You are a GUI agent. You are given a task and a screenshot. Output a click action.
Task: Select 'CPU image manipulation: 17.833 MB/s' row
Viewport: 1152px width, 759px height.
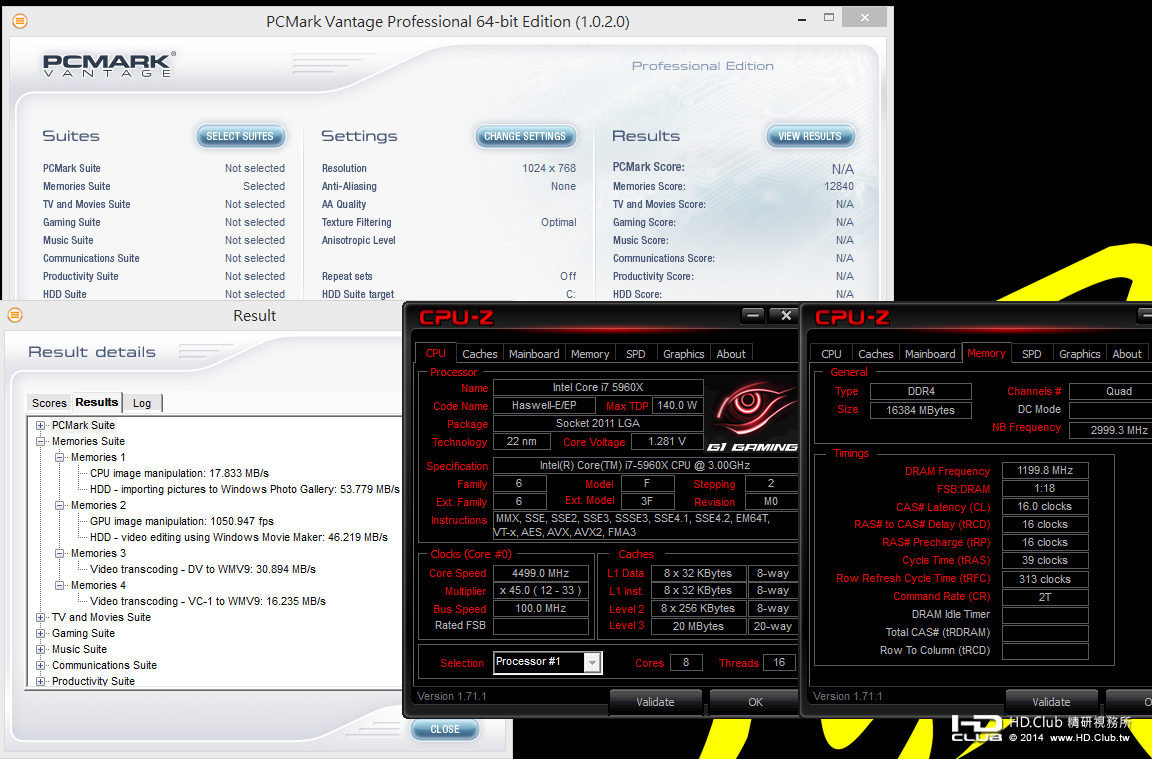(x=179, y=473)
